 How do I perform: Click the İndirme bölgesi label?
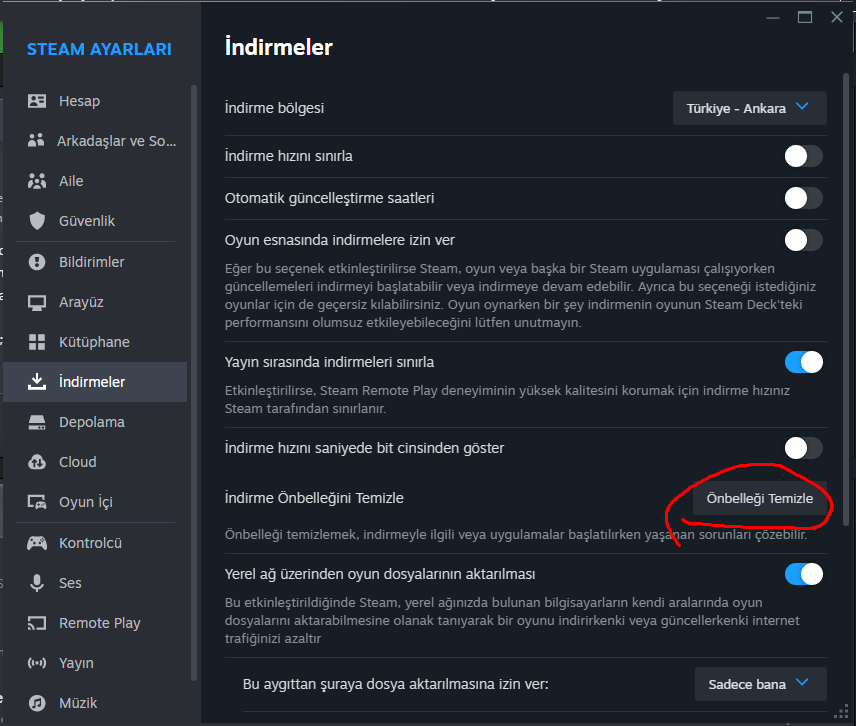[x=274, y=108]
